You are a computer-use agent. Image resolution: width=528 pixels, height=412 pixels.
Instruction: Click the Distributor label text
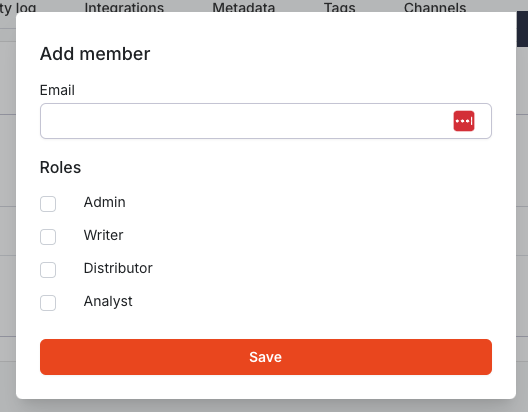point(118,268)
